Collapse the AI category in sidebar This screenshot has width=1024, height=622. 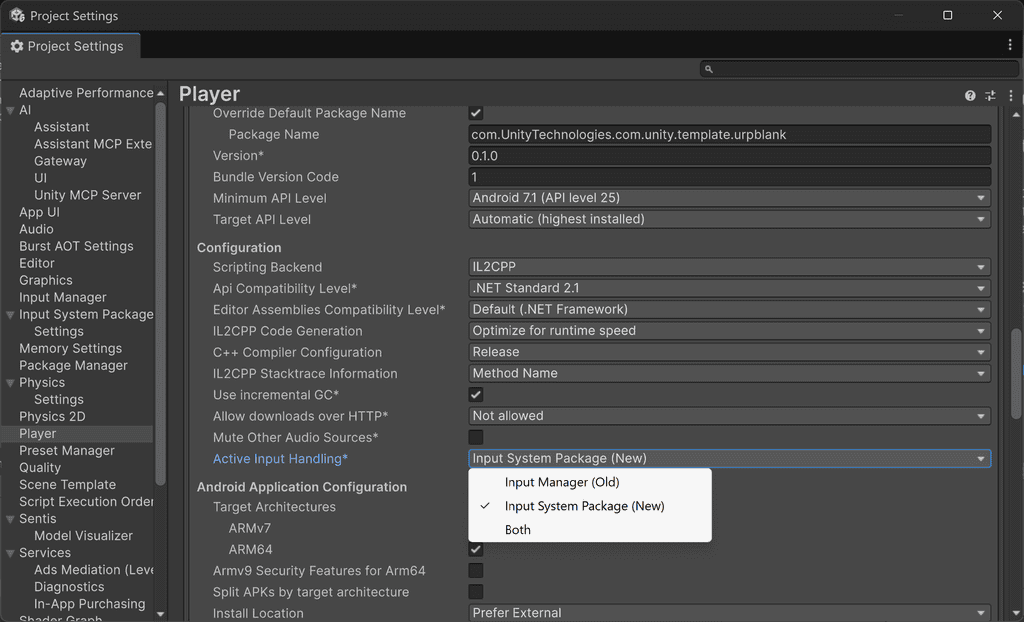10,110
